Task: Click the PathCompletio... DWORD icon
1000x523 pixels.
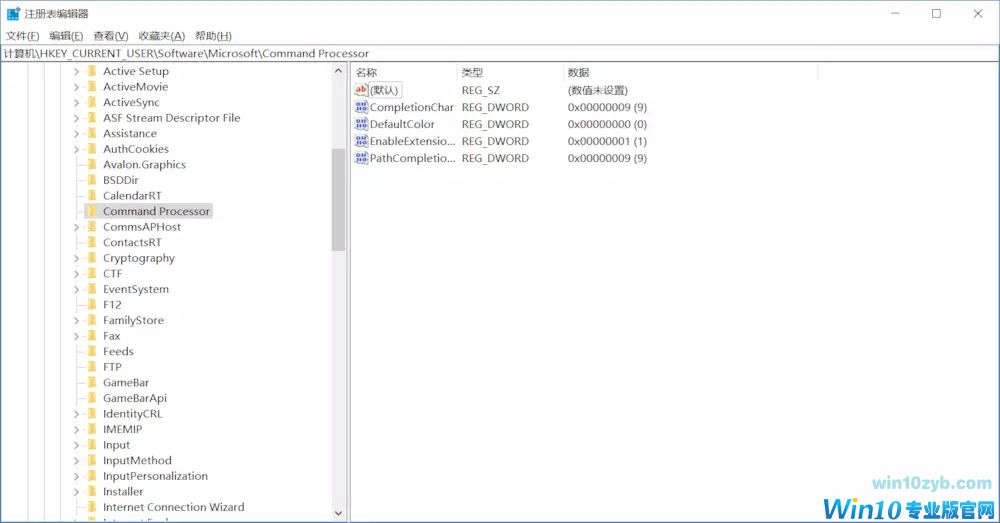Action: [x=361, y=158]
